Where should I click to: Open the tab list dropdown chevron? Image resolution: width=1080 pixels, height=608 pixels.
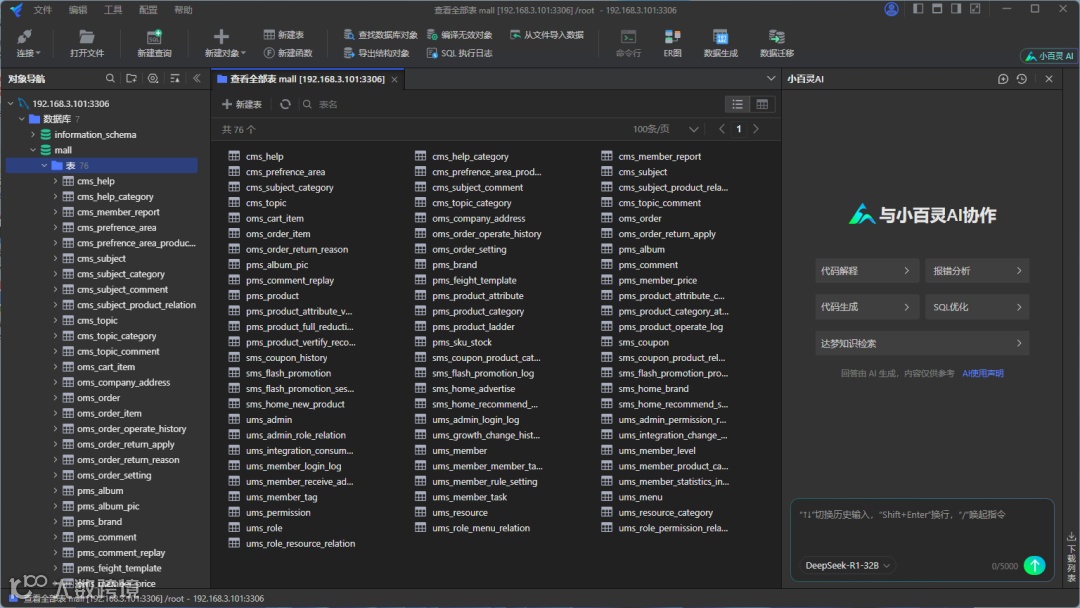[x=771, y=78]
